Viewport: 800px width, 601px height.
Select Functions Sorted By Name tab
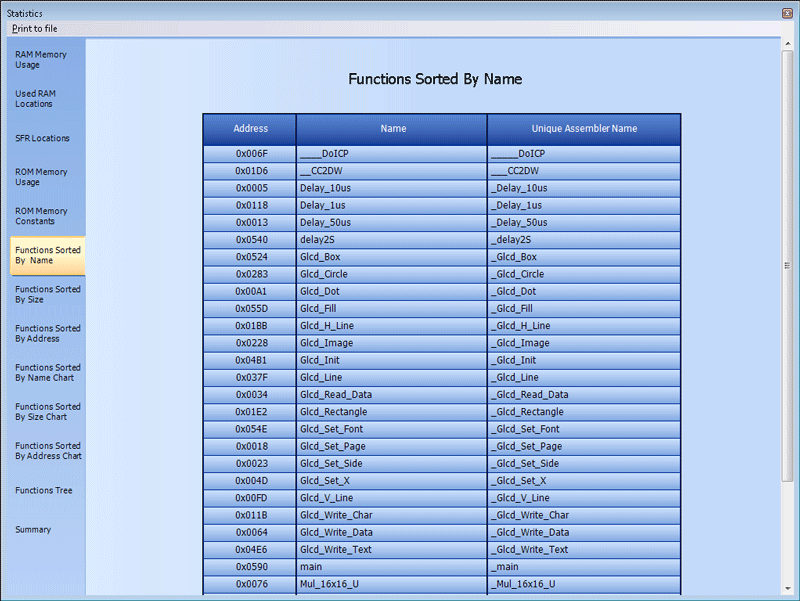tap(47, 255)
